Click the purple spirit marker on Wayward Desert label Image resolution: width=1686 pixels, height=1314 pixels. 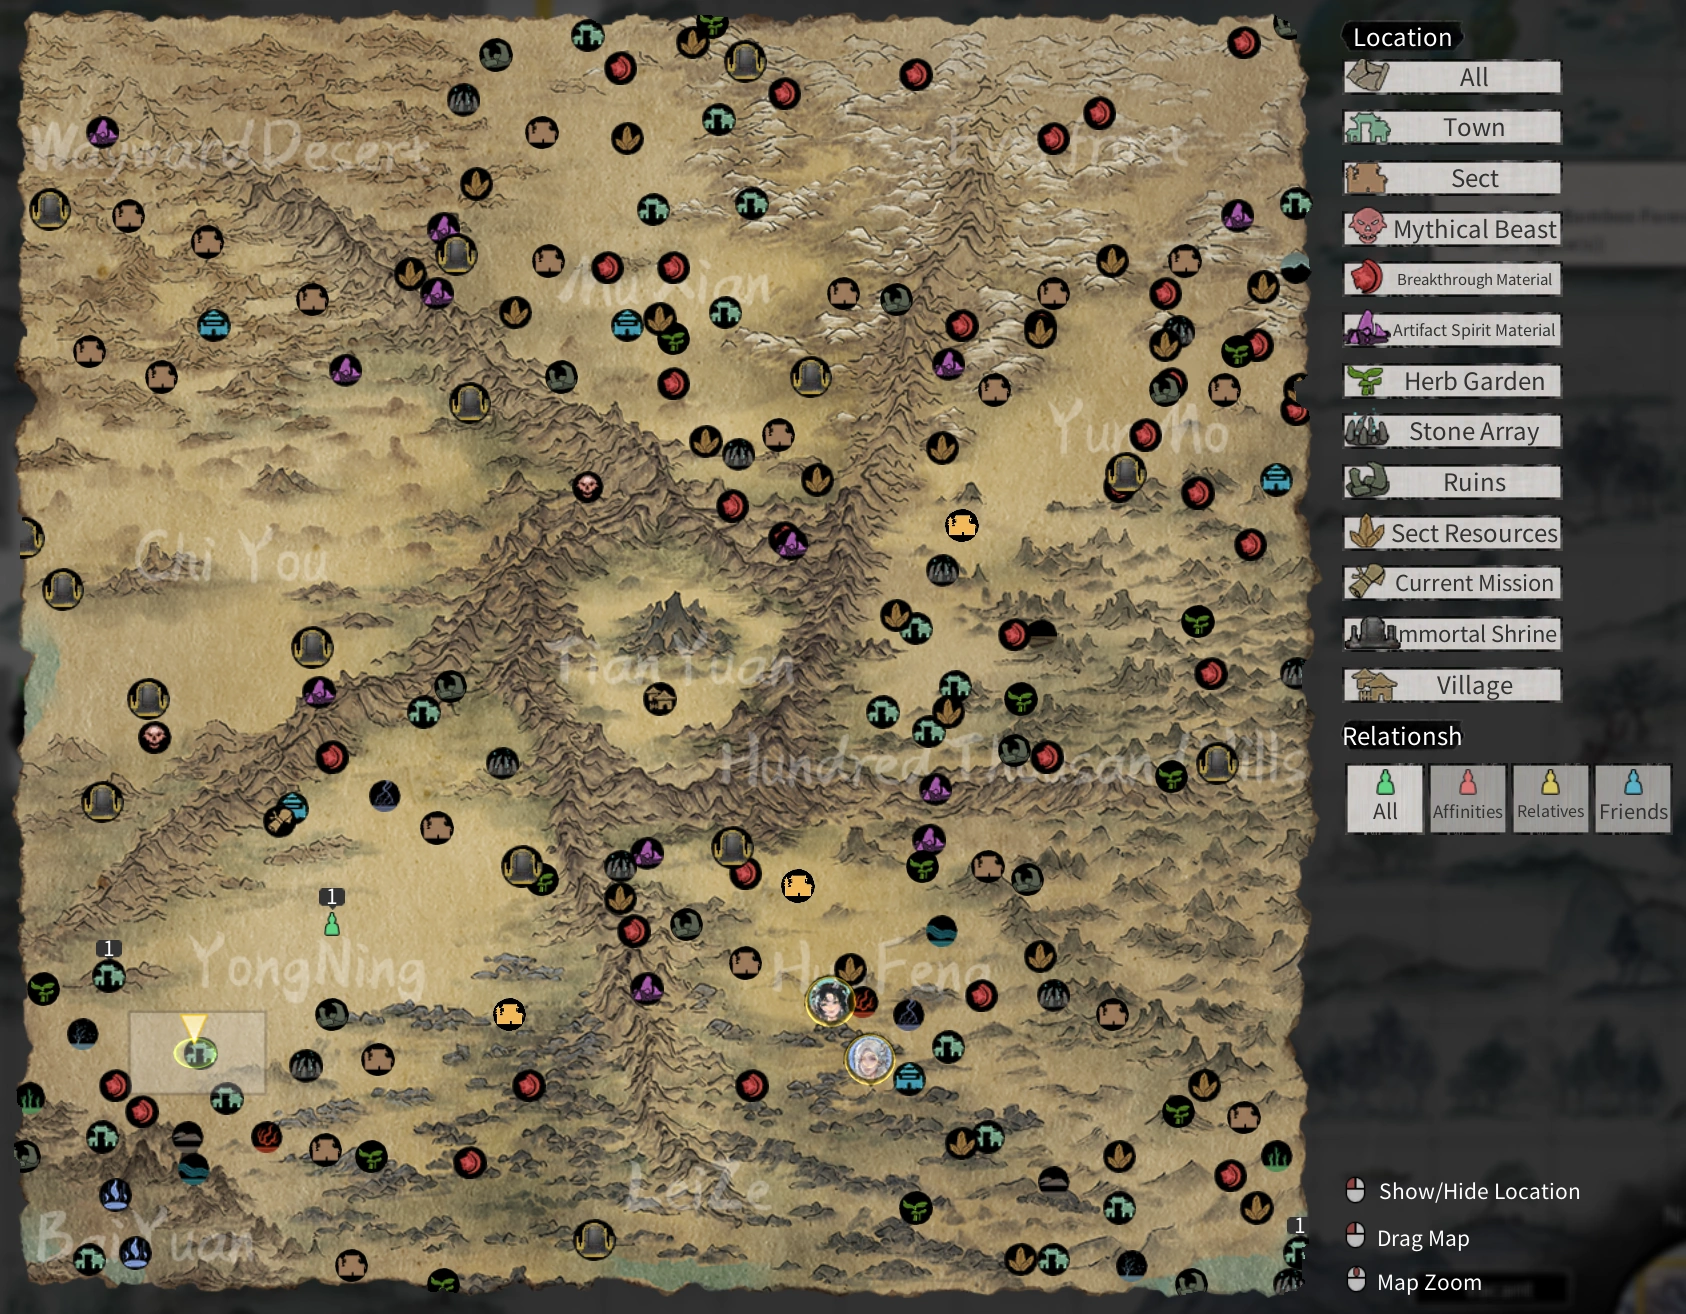[x=102, y=132]
